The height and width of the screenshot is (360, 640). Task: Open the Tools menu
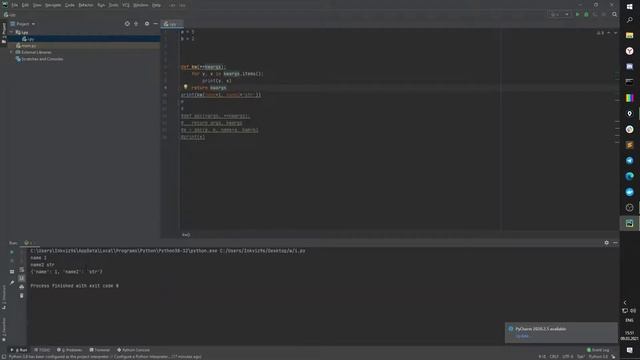[x=113, y=5]
